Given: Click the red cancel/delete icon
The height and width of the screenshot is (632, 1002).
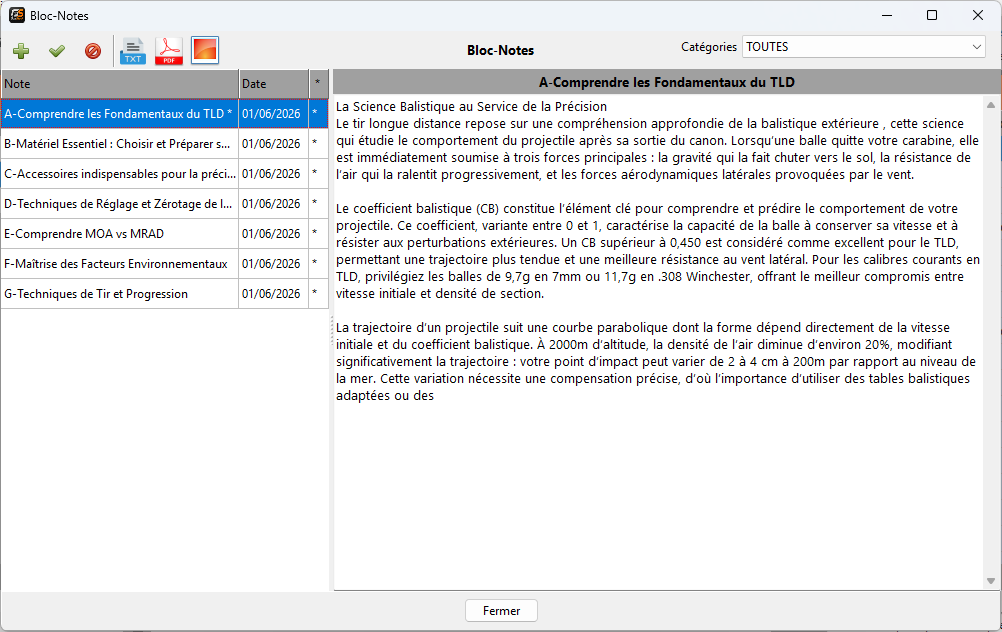Looking at the screenshot, I should pos(93,50).
